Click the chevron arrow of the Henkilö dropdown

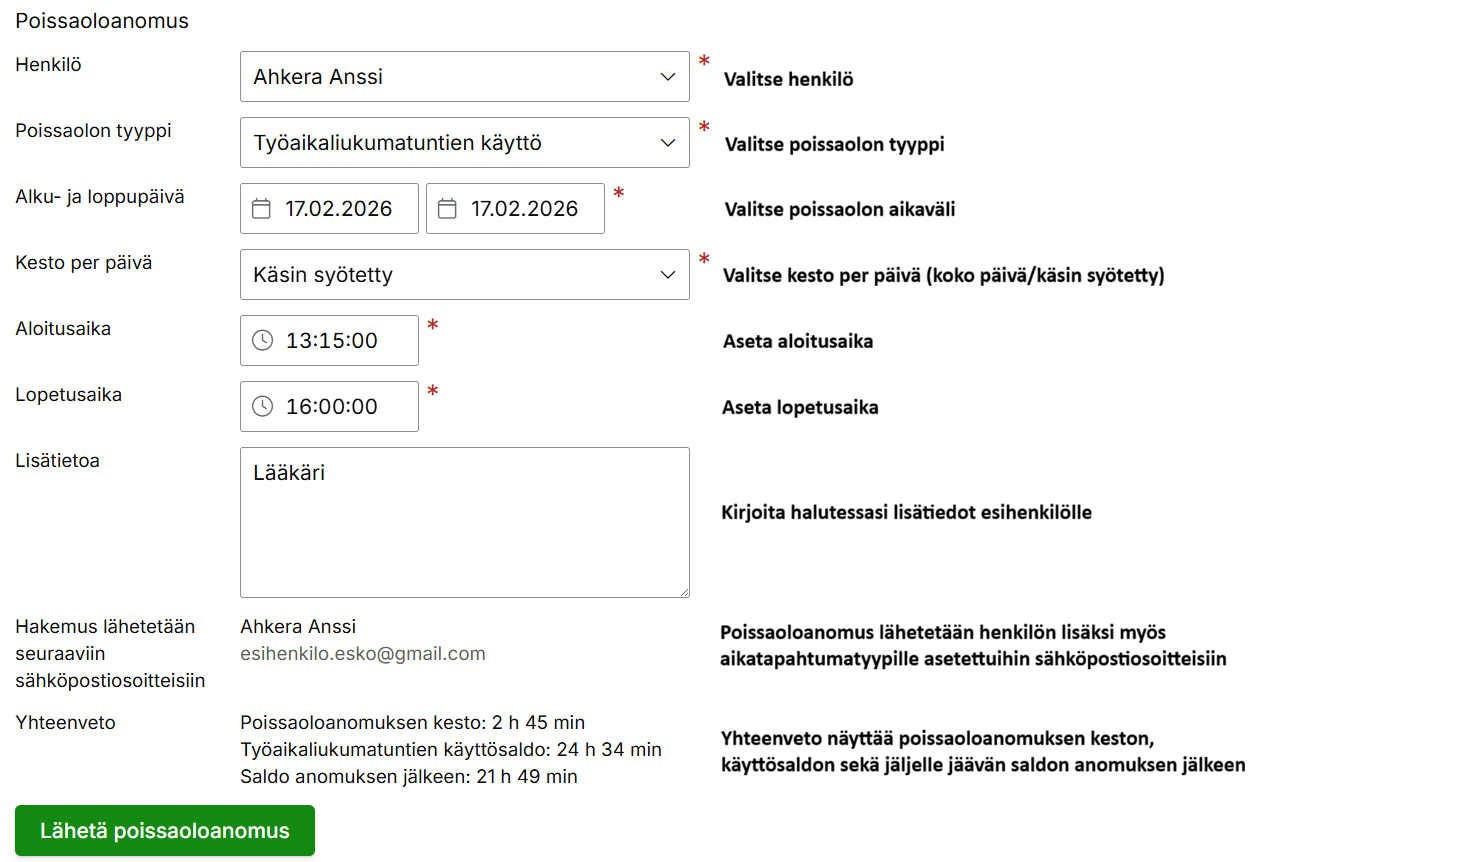(x=668, y=77)
